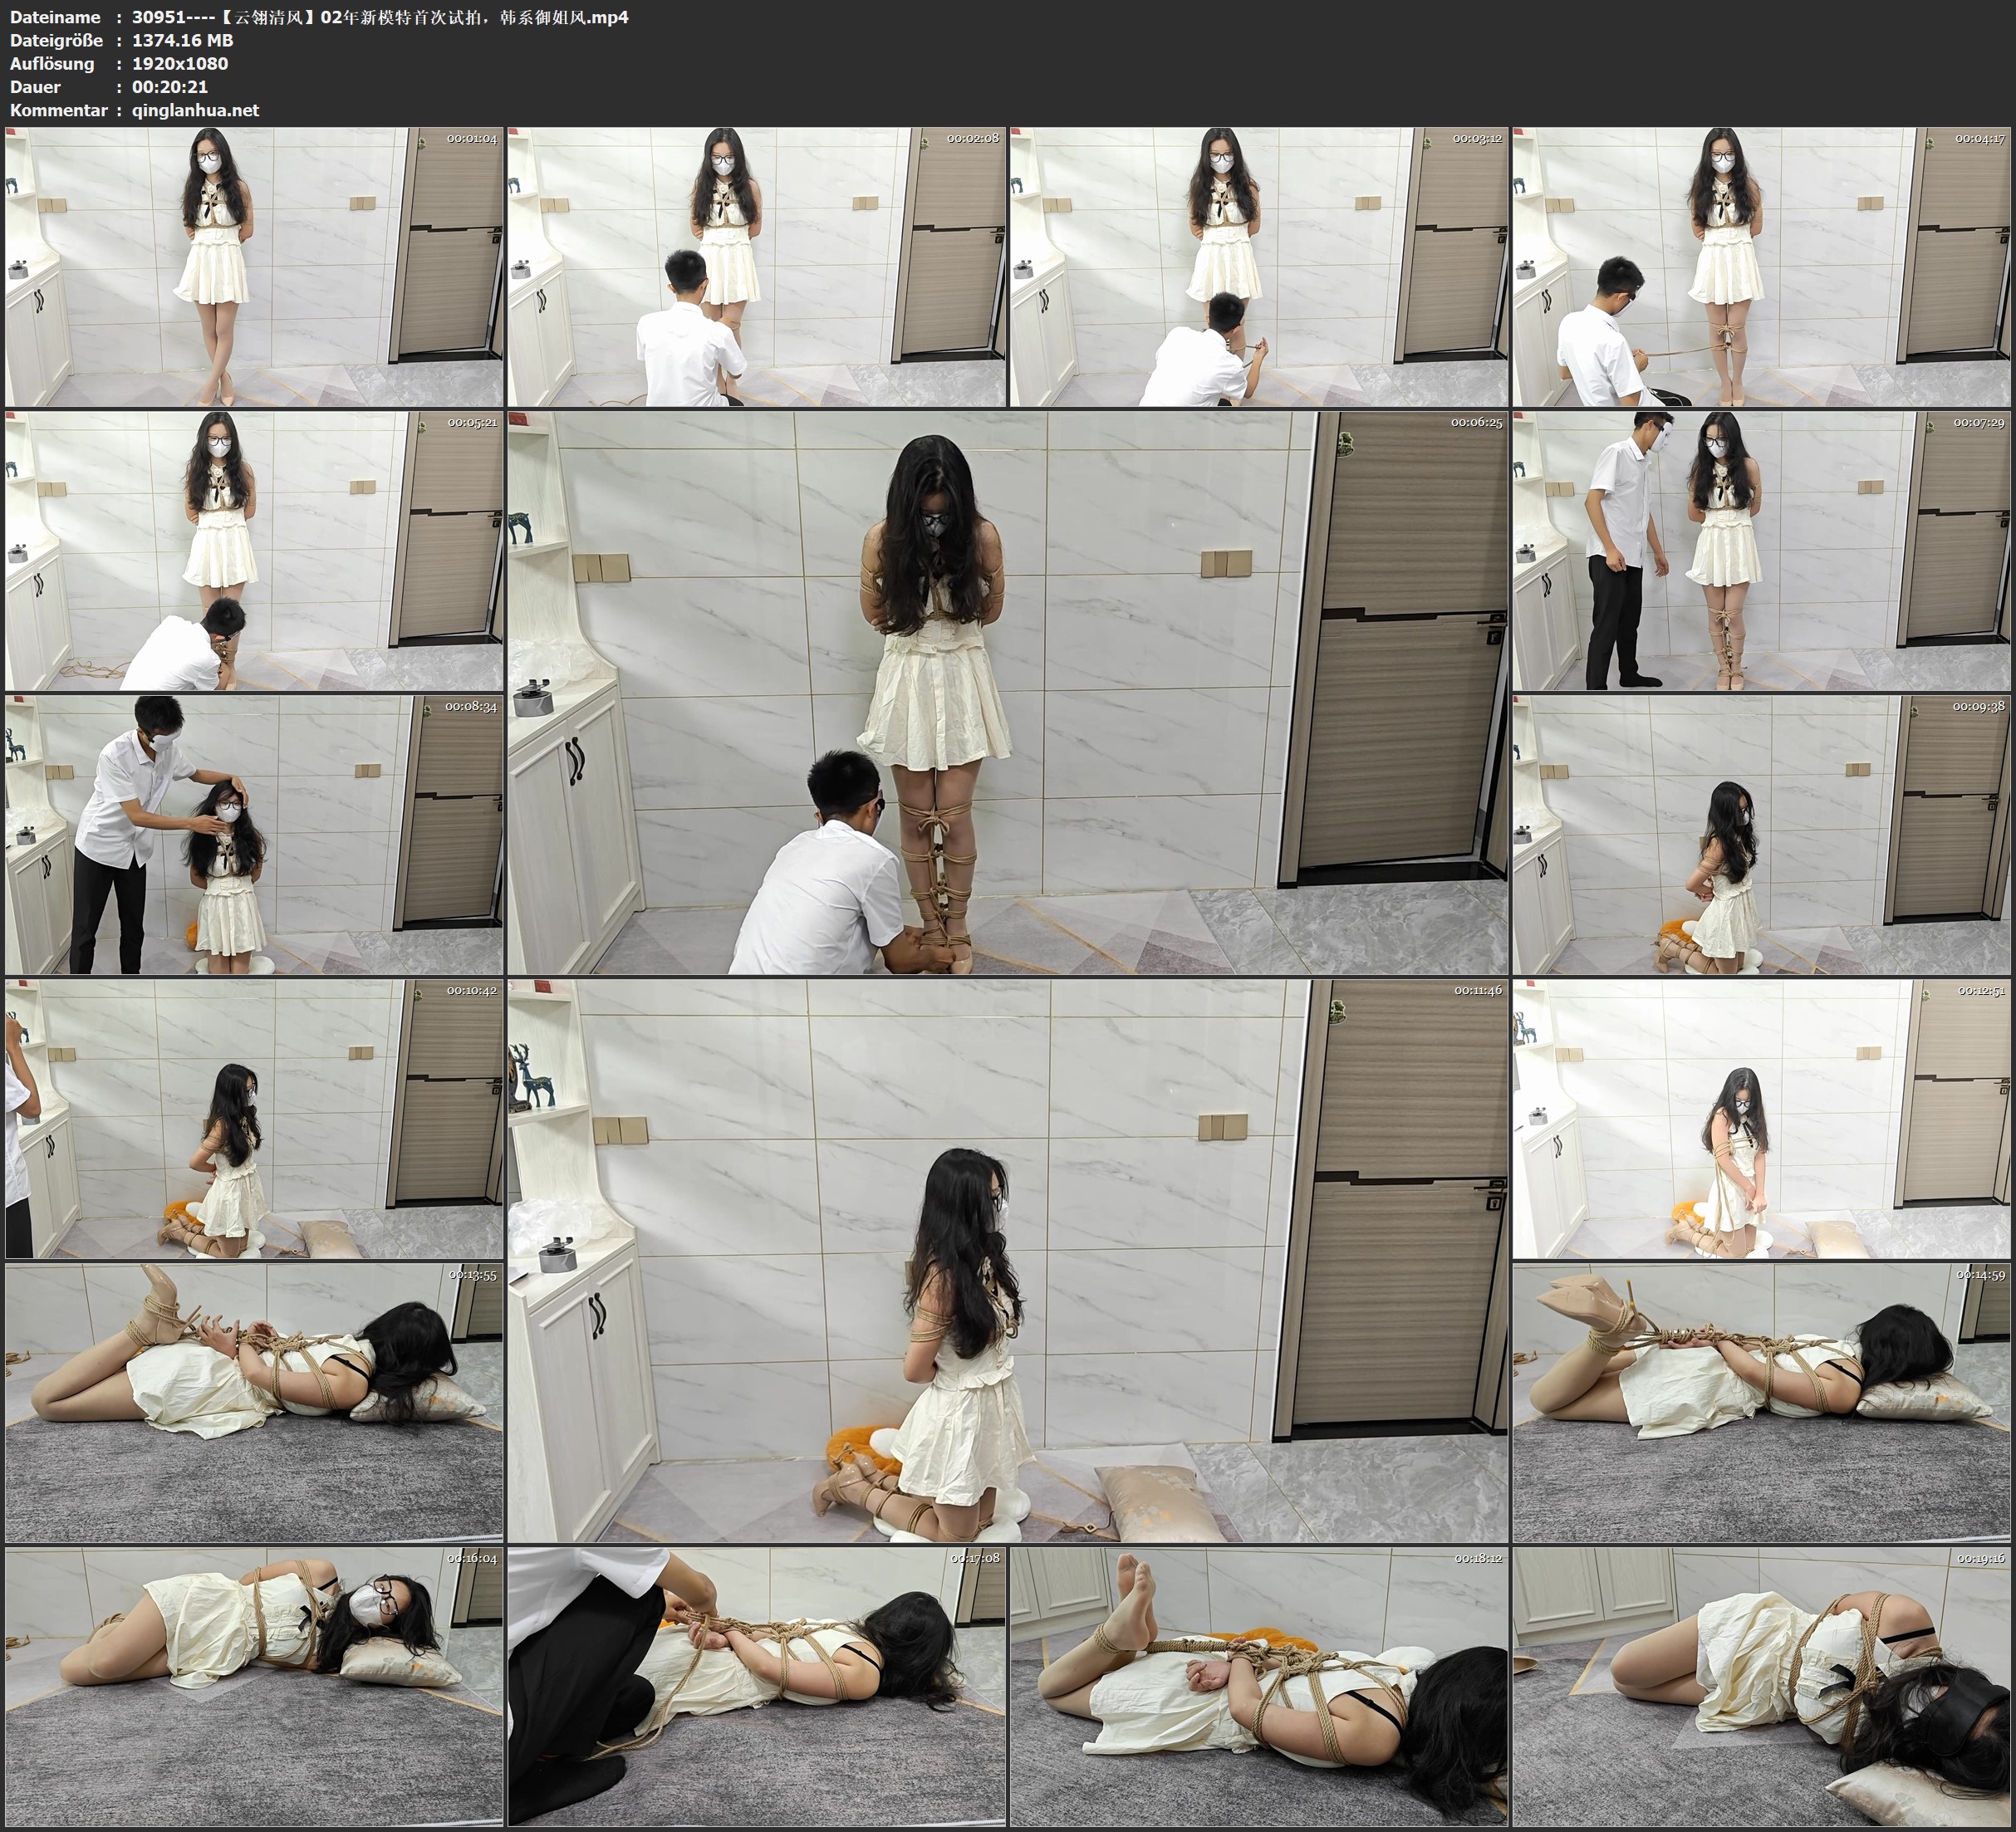Open the thumbnail at 00:03:12
Screen dimensions: 2016x1832
(1259, 267)
